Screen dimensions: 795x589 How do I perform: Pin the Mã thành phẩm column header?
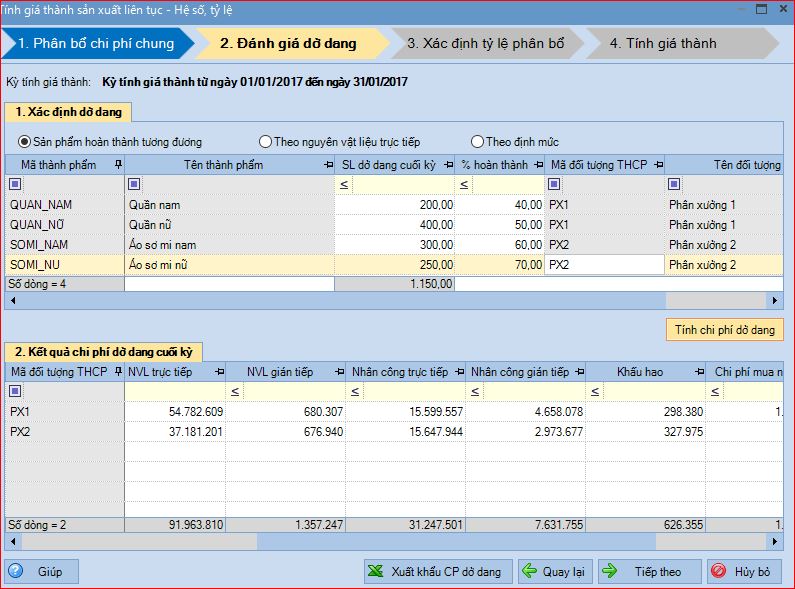117,165
